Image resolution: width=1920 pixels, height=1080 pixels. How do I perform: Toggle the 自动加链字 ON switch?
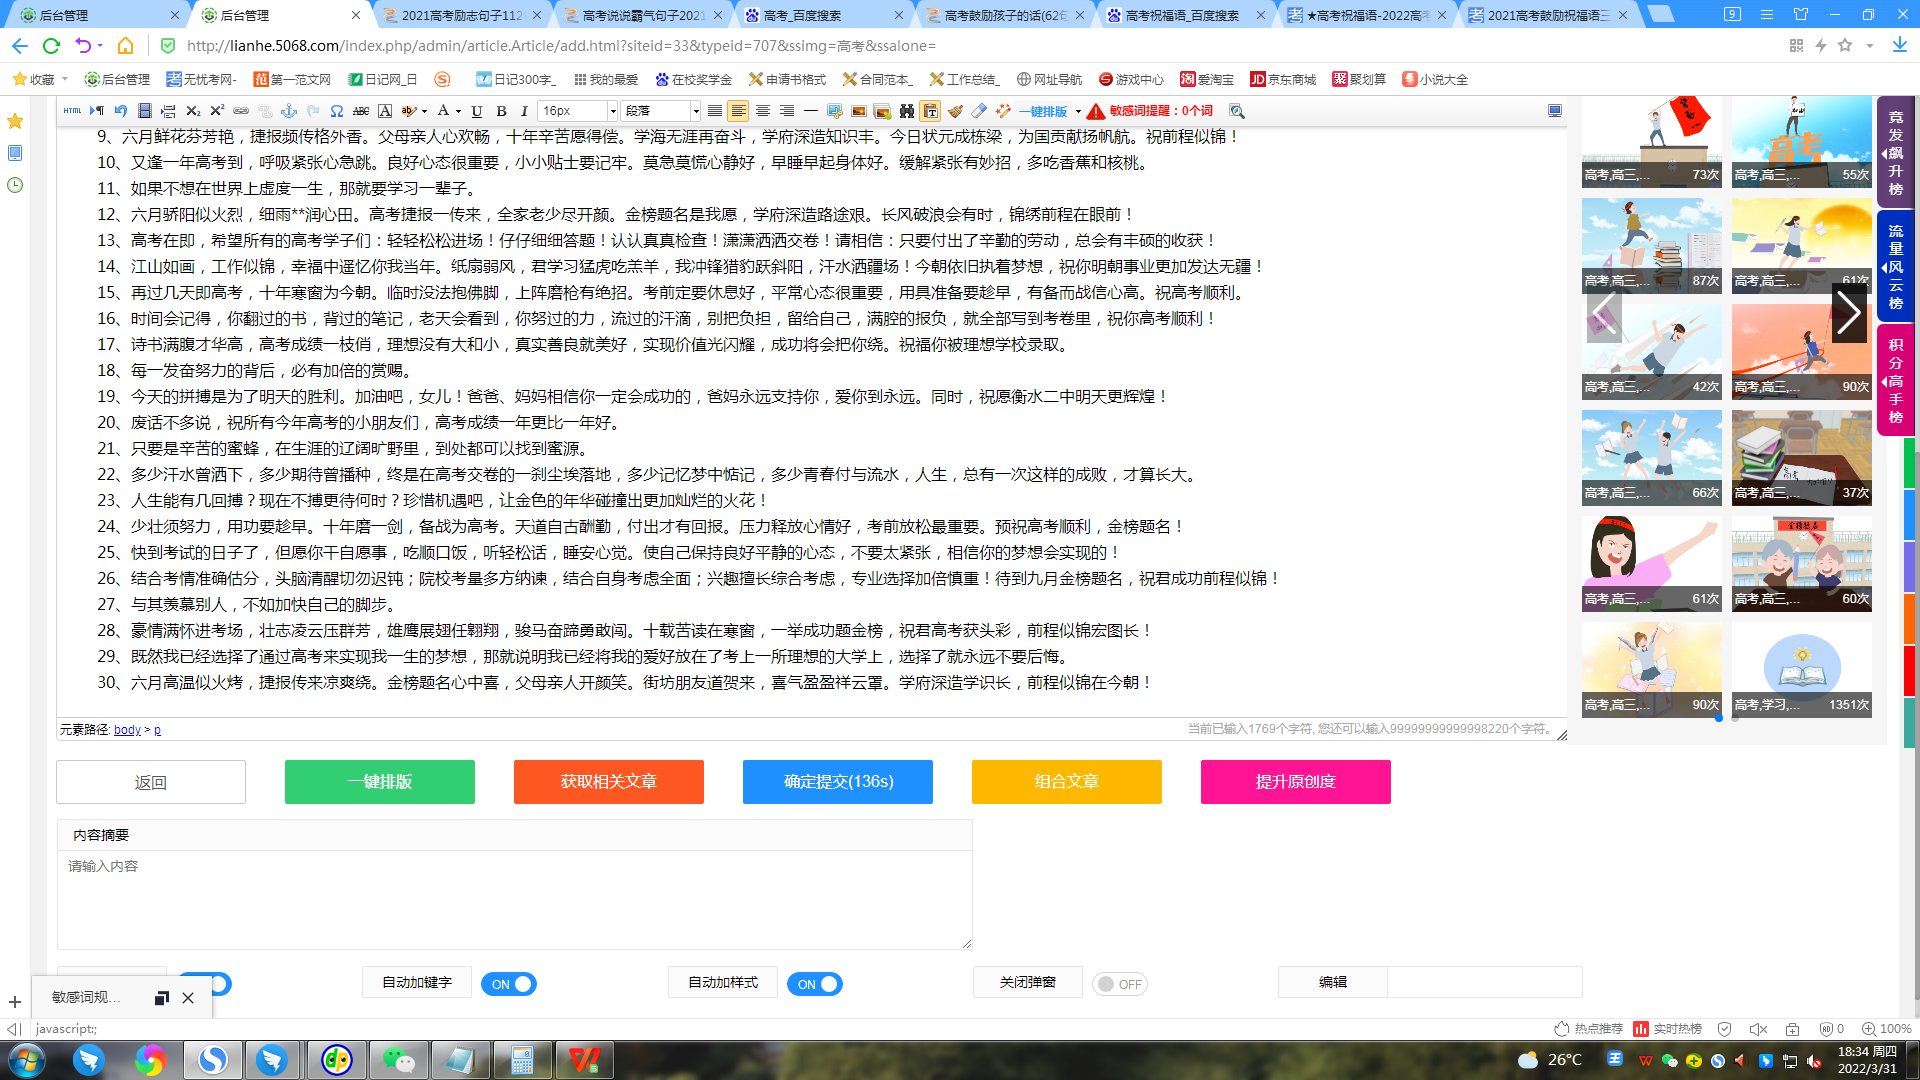pos(509,984)
